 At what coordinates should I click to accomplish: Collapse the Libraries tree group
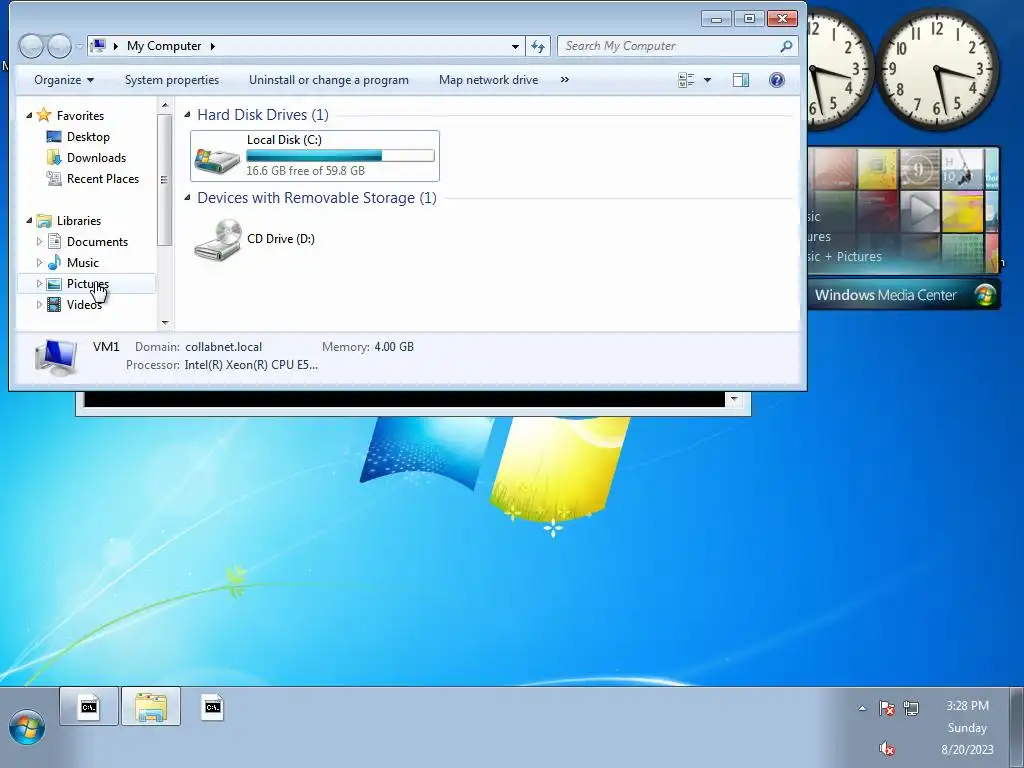click(x=29, y=220)
